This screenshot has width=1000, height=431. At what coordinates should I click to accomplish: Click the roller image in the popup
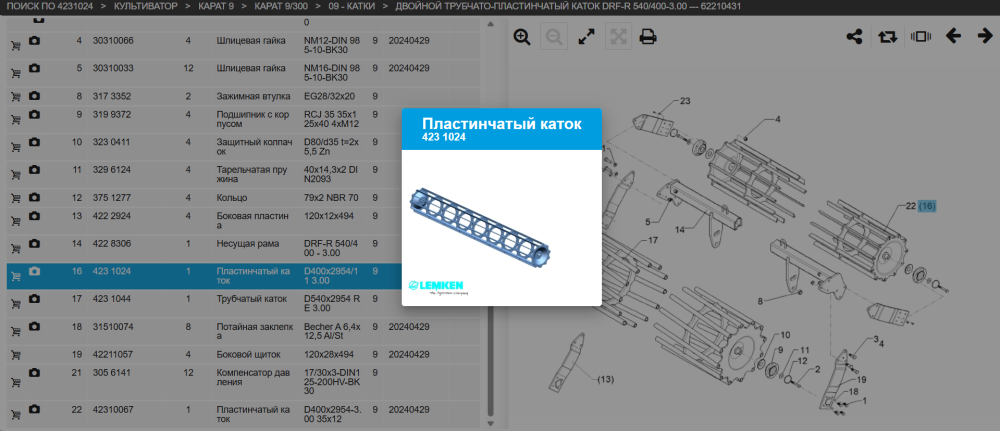click(481, 222)
